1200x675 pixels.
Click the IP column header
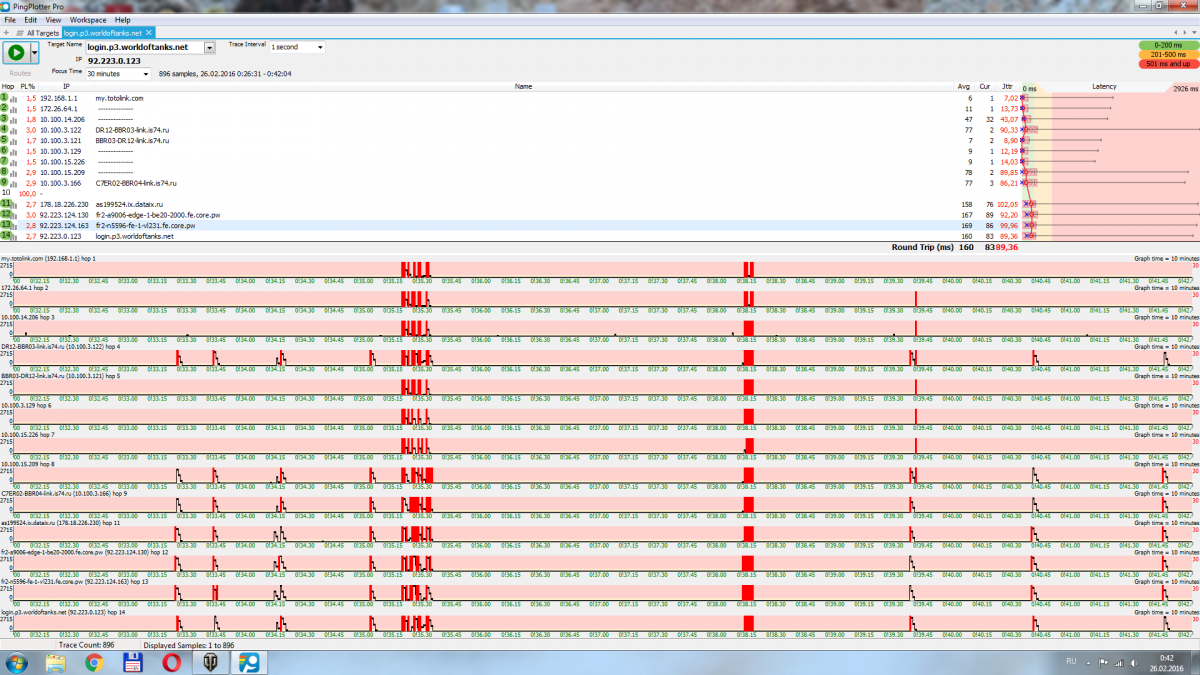[x=66, y=87]
